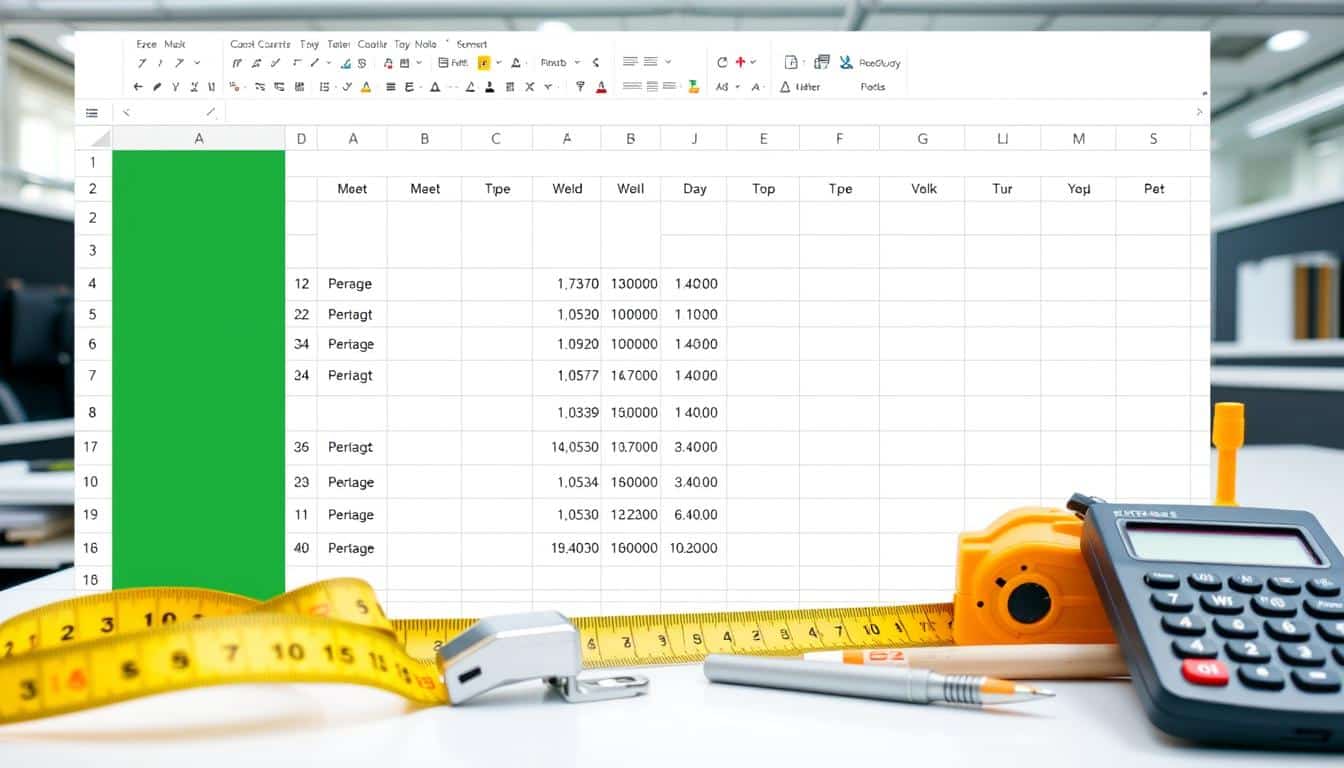Open the dropdown arrow next to the calendar icon
1344x768 pixels.
tap(419, 62)
